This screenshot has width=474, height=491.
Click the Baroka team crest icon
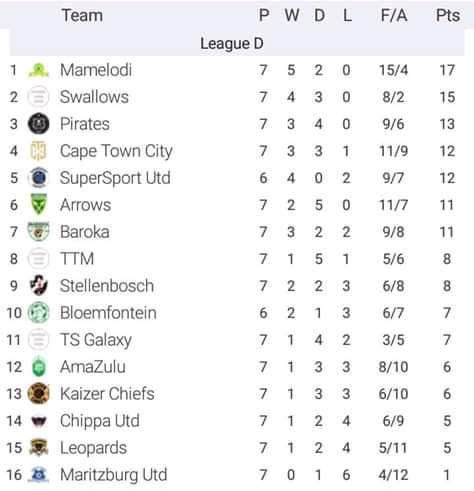(39, 232)
